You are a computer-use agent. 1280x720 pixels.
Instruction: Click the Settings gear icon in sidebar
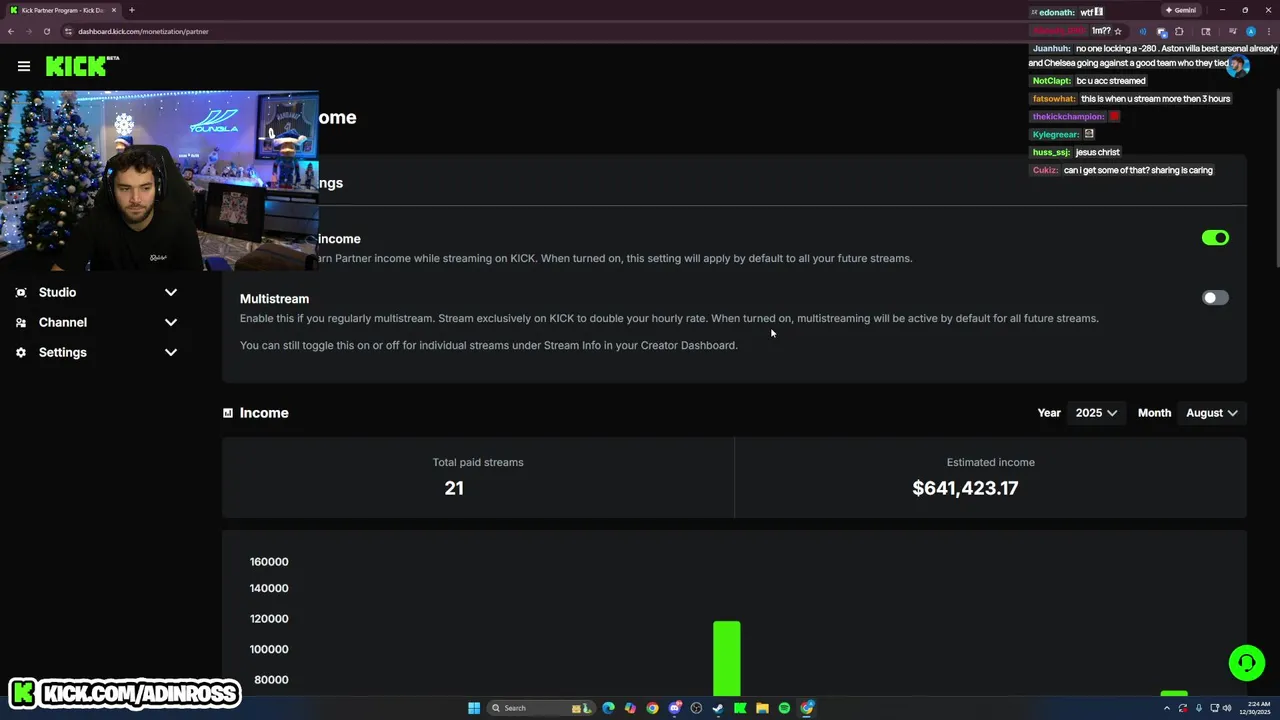point(21,352)
